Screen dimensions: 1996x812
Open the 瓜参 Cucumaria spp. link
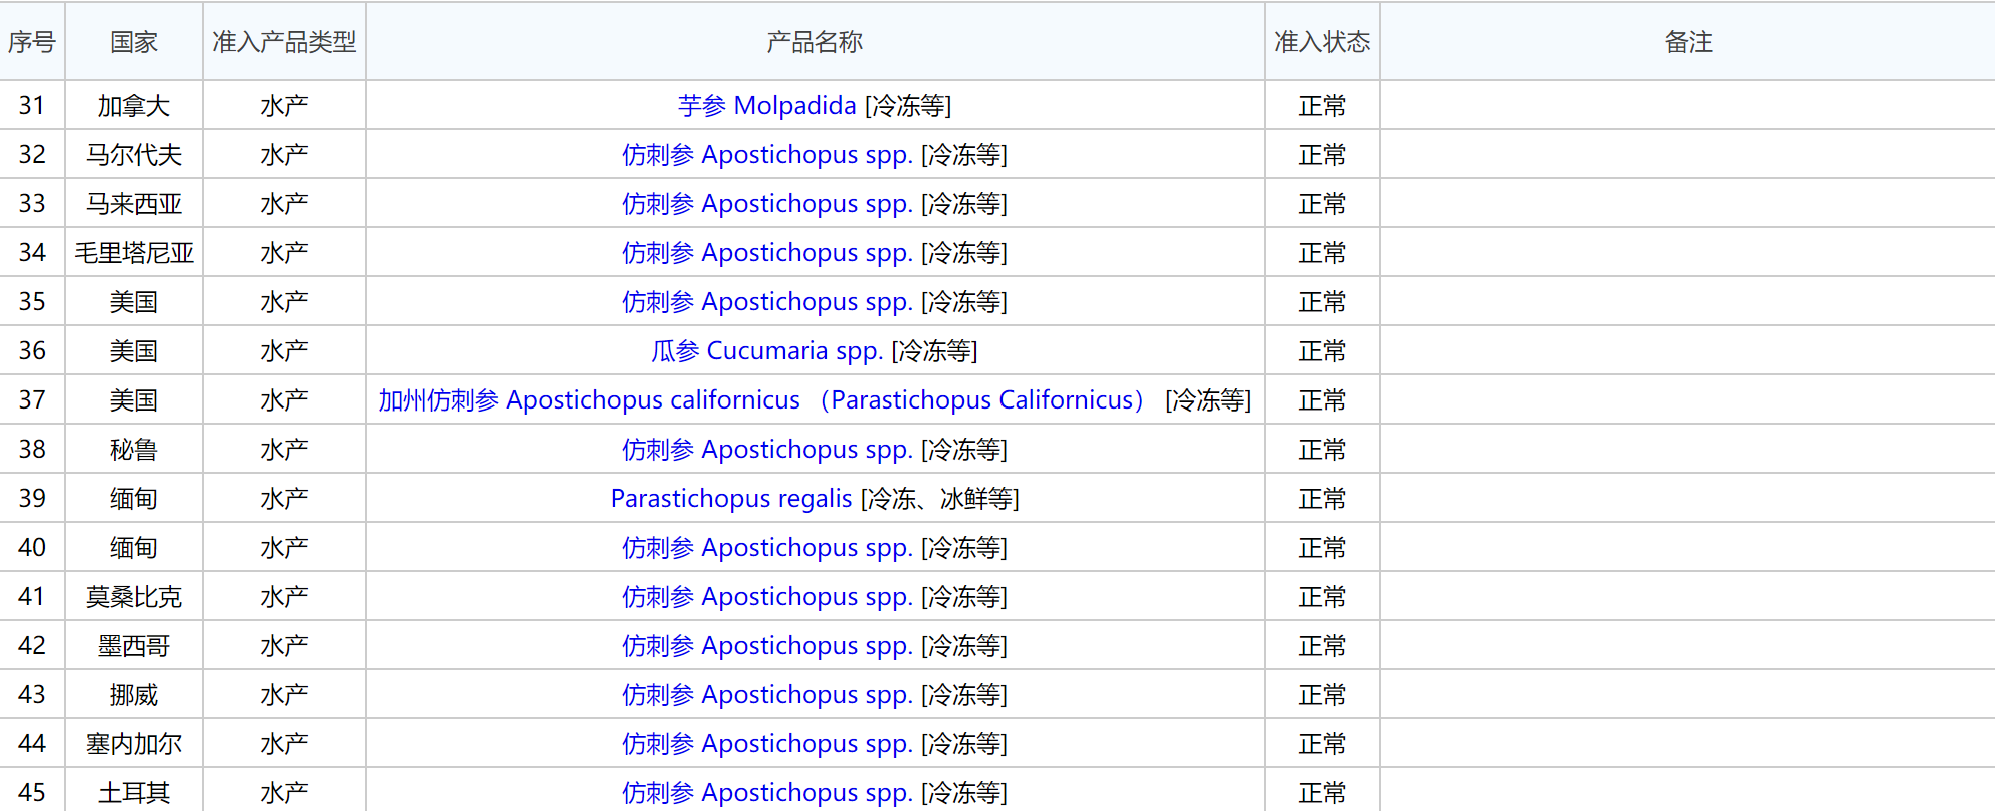pos(767,350)
